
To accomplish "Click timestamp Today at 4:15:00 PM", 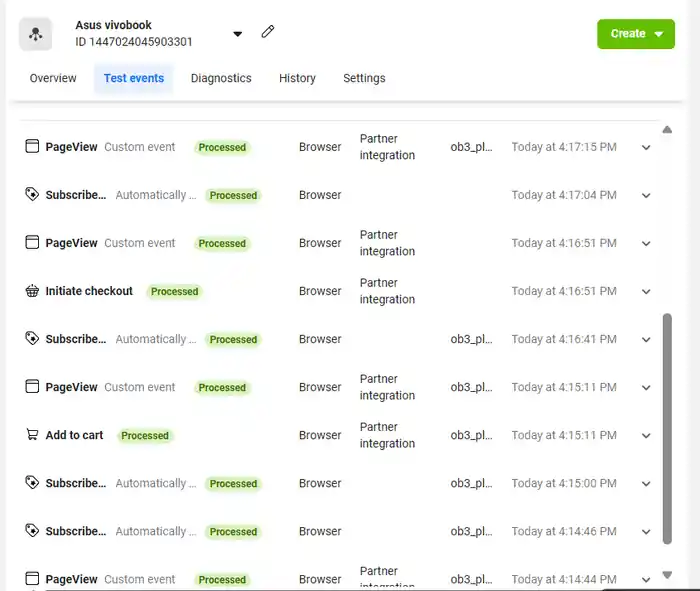I will tap(564, 483).
